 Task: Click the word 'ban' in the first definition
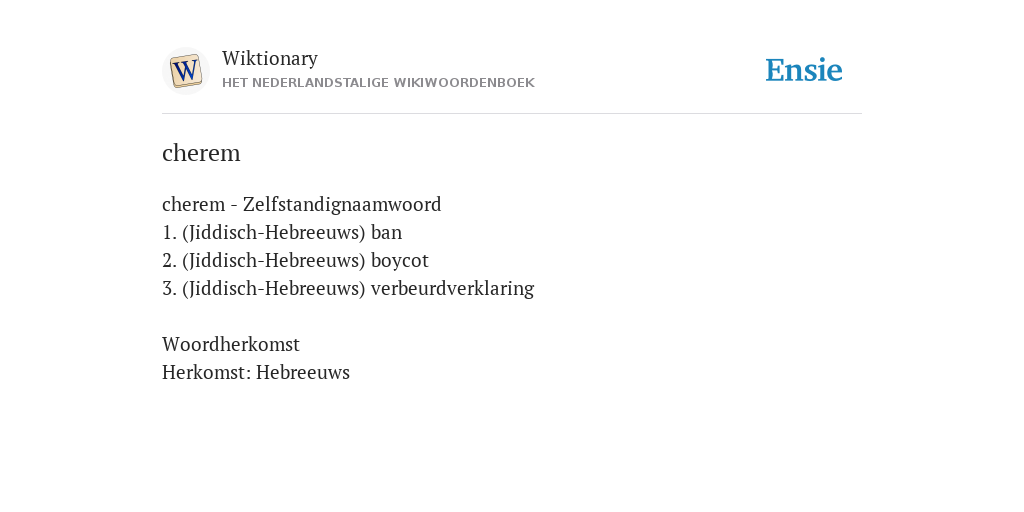coord(387,232)
